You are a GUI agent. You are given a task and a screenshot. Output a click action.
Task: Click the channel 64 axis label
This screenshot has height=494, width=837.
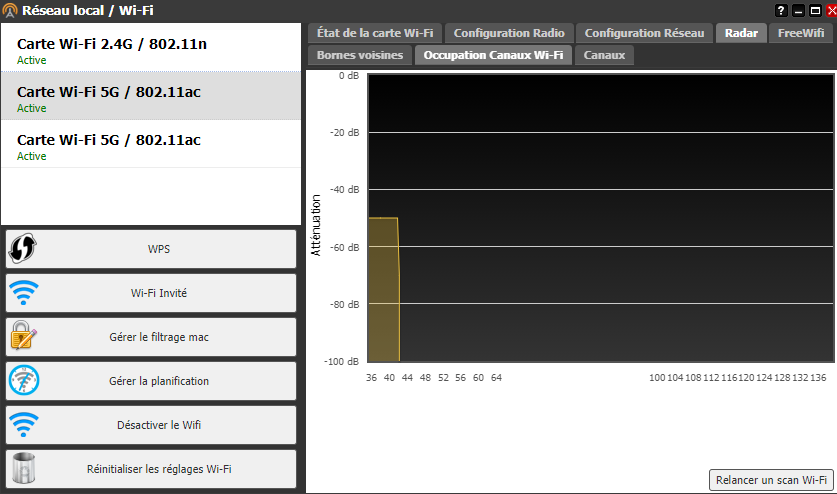click(x=496, y=378)
